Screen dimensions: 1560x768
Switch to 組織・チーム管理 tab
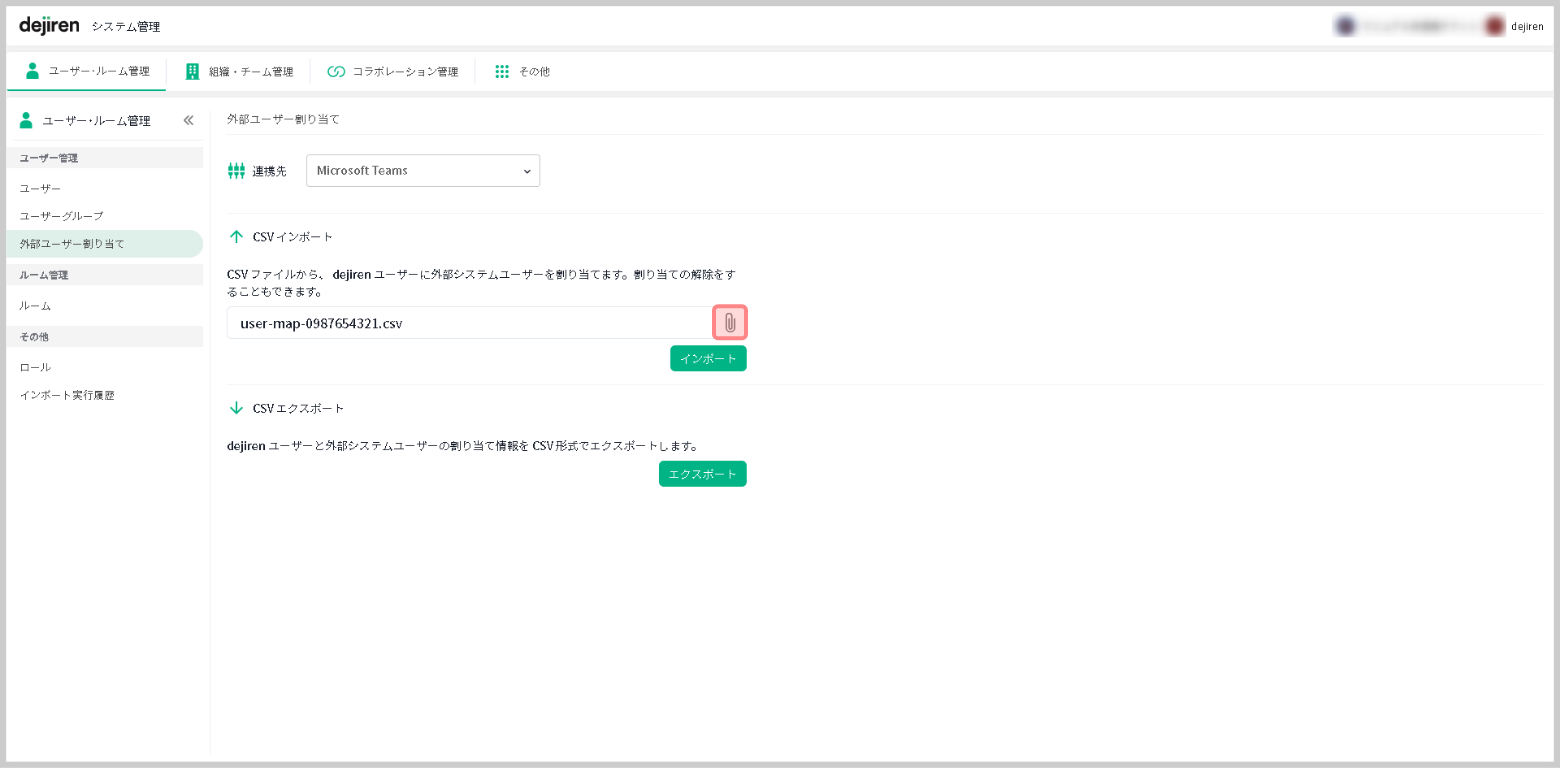[x=240, y=72]
